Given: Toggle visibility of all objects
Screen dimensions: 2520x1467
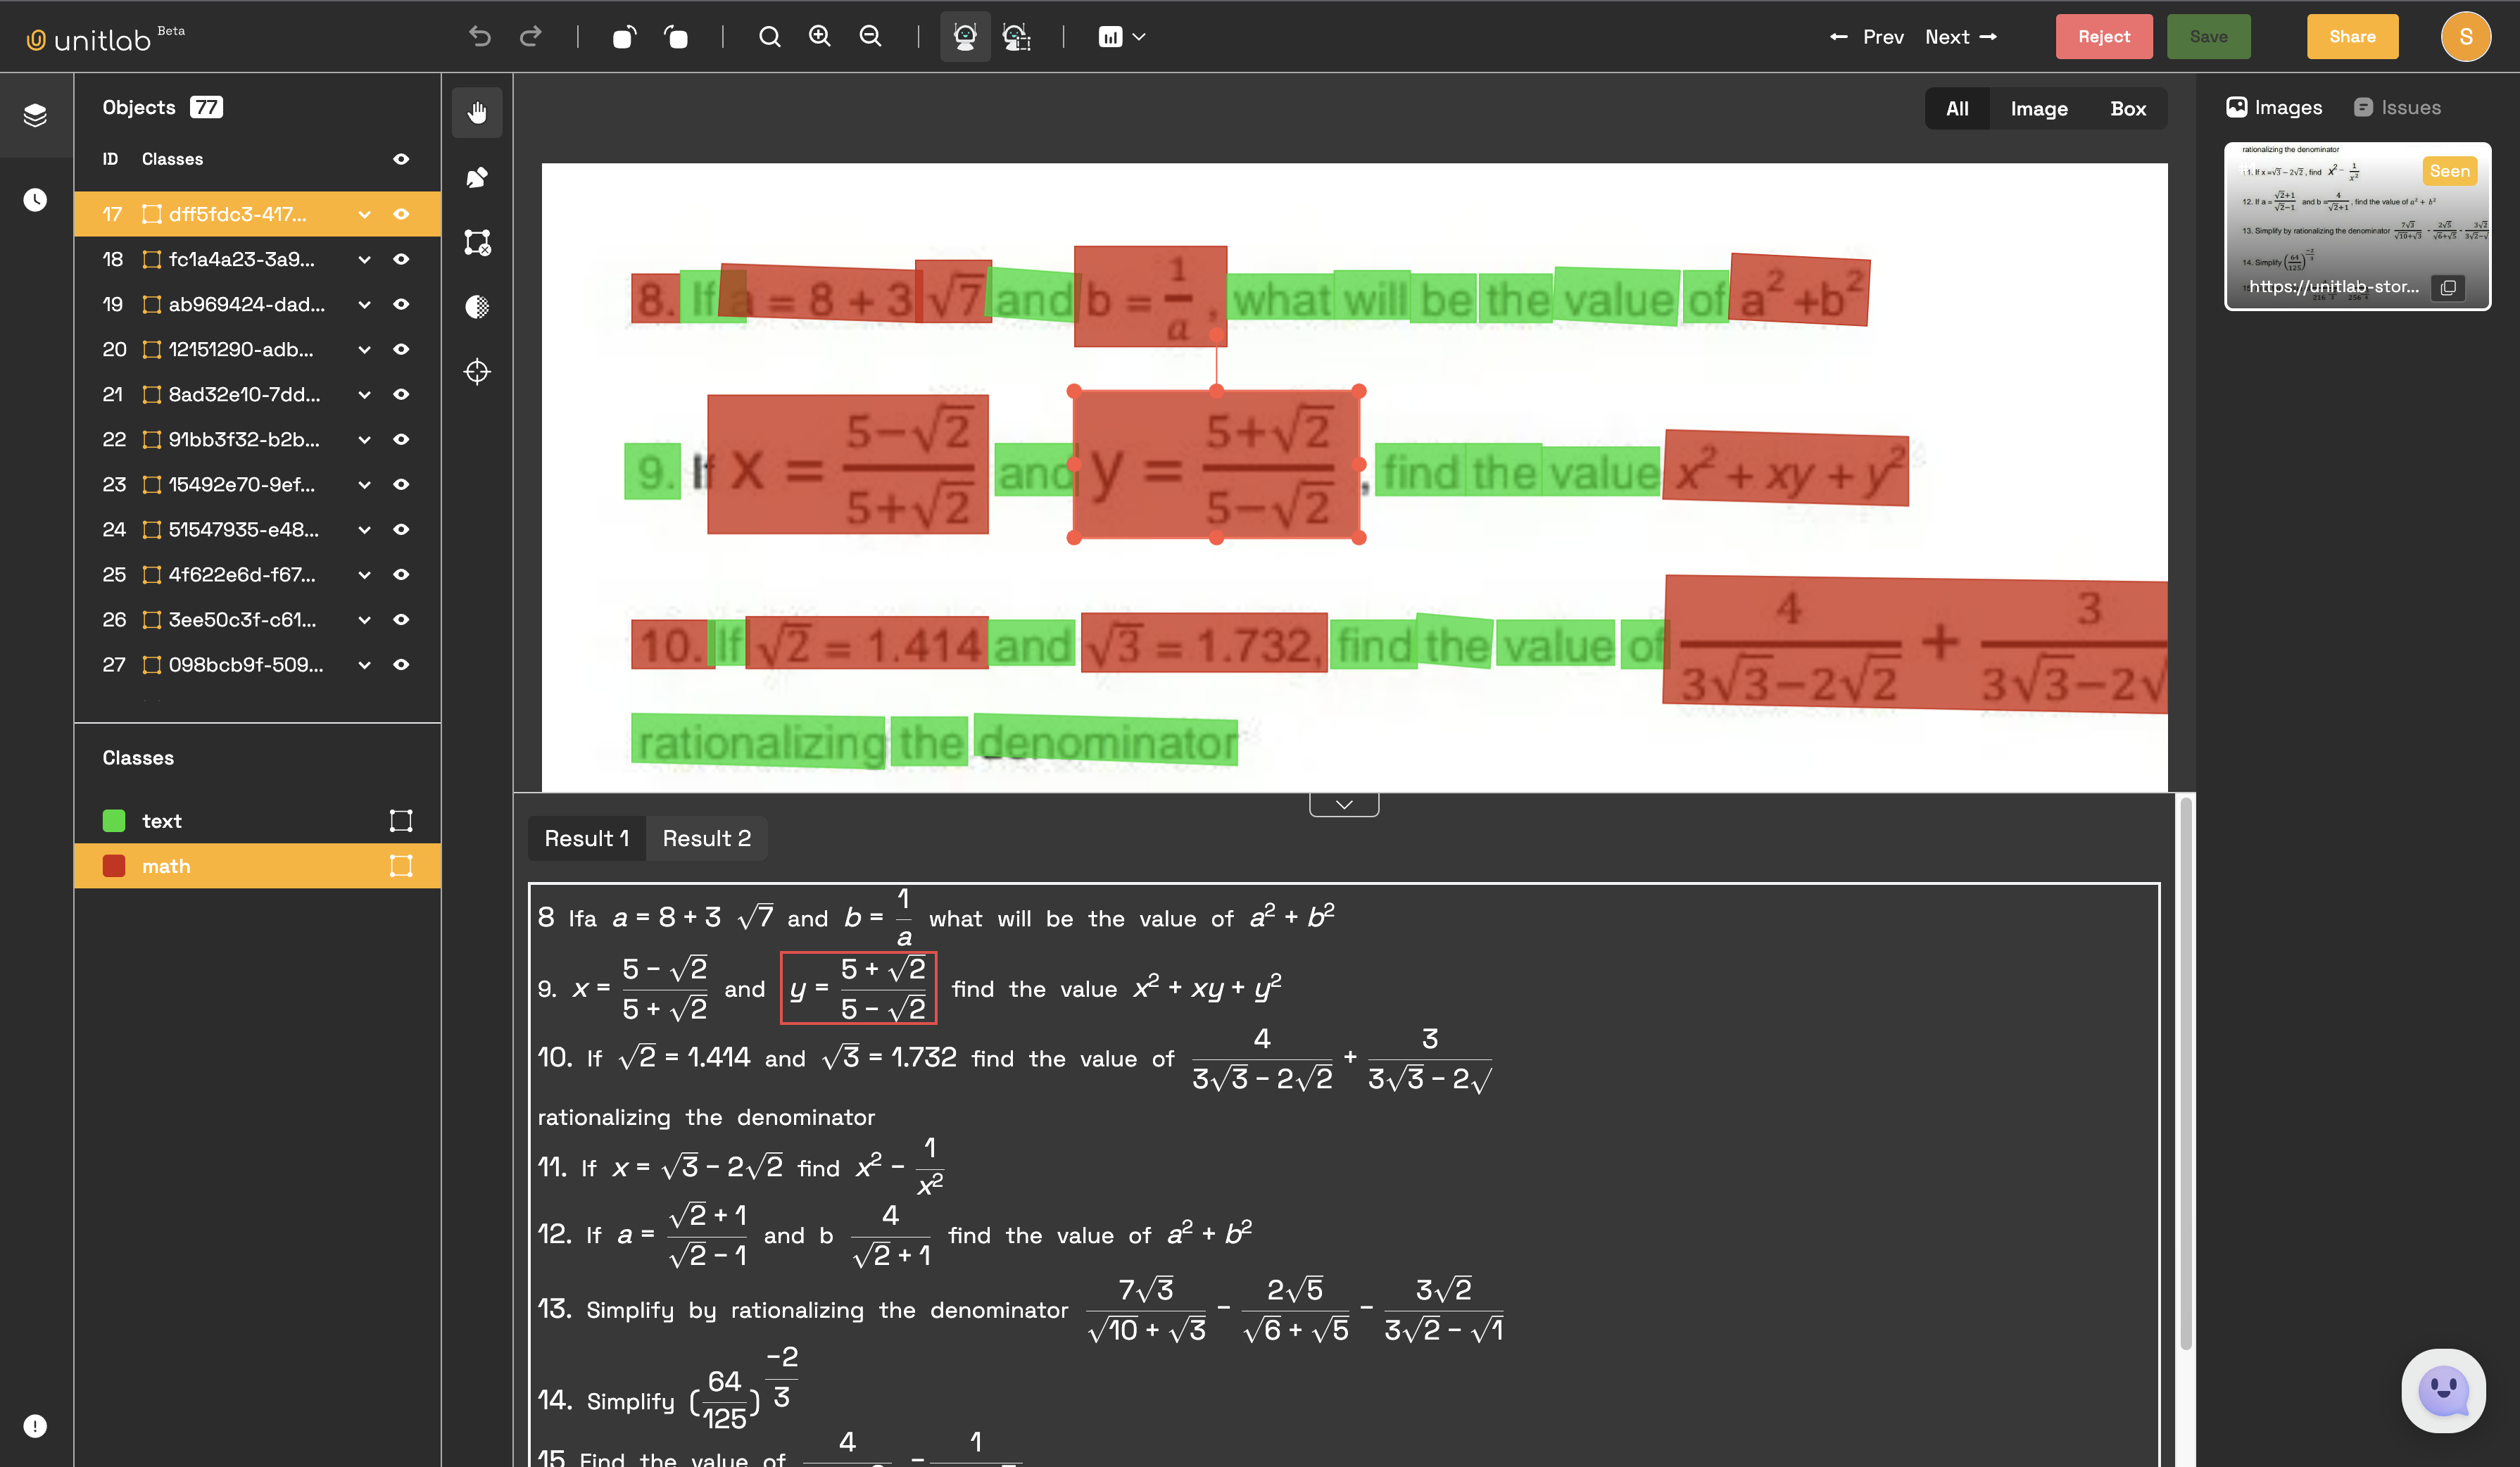Looking at the screenshot, I should pyautogui.click(x=400, y=159).
